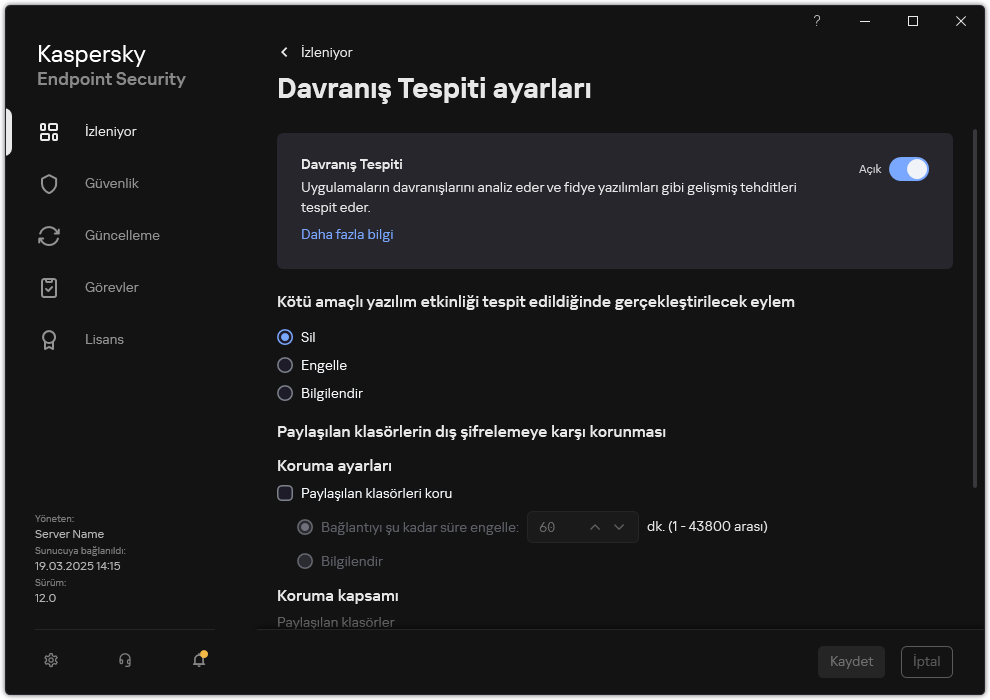The height and width of the screenshot is (700, 990).
Task: Open the Lisans section
Action: tap(104, 339)
